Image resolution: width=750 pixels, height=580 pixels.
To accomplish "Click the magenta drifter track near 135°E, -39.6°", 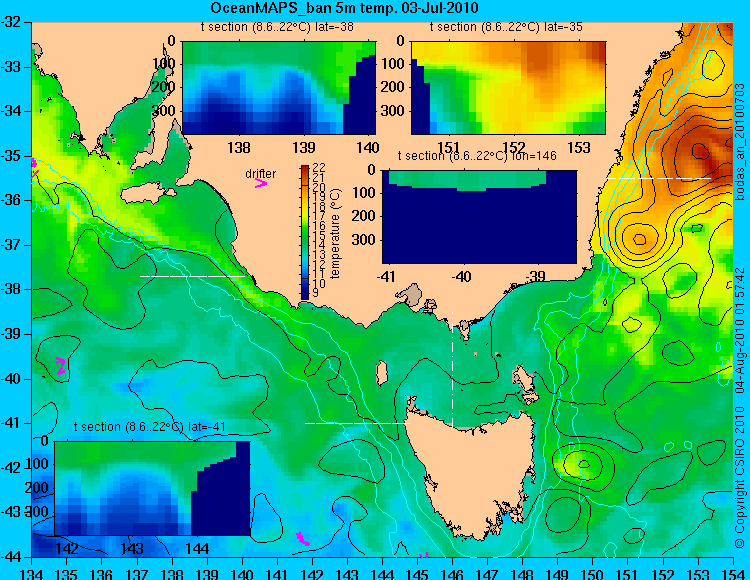I will point(61,365).
